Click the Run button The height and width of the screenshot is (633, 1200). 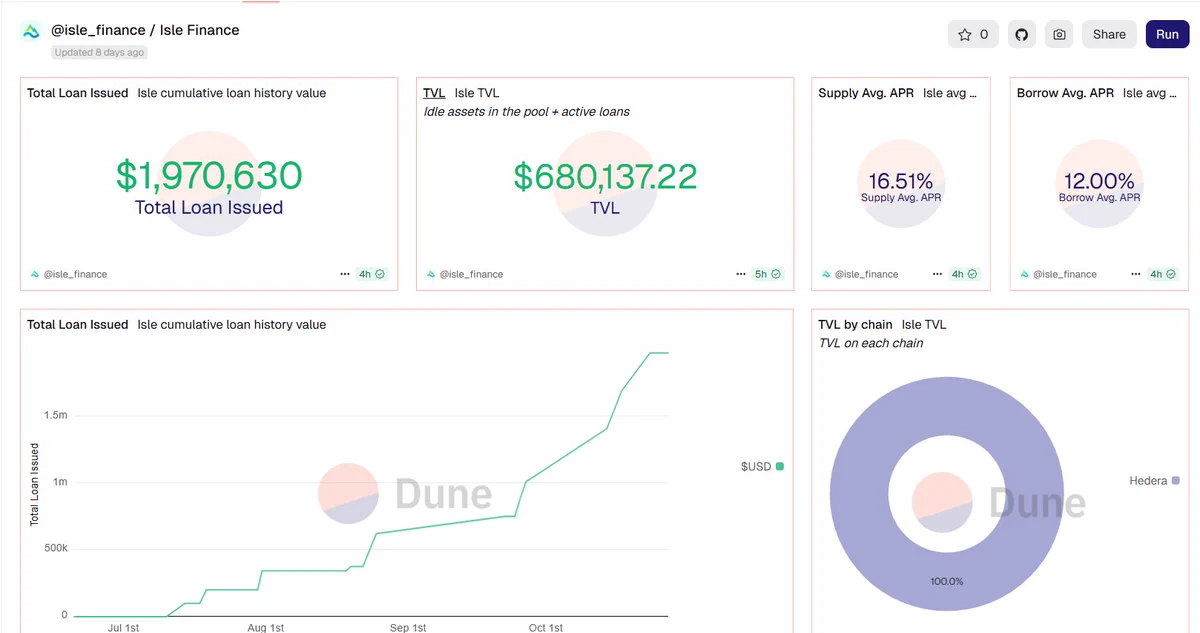pos(1167,34)
